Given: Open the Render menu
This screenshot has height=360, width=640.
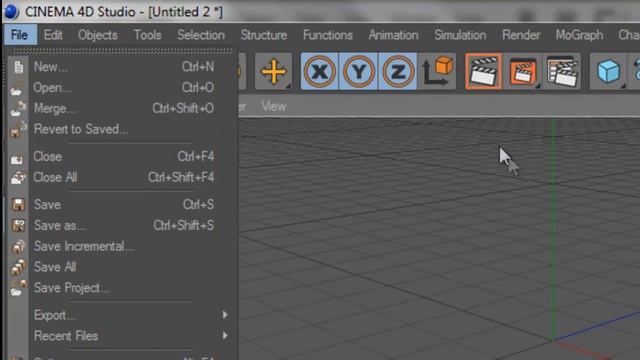Looking at the screenshot, I should click(521, 35).
